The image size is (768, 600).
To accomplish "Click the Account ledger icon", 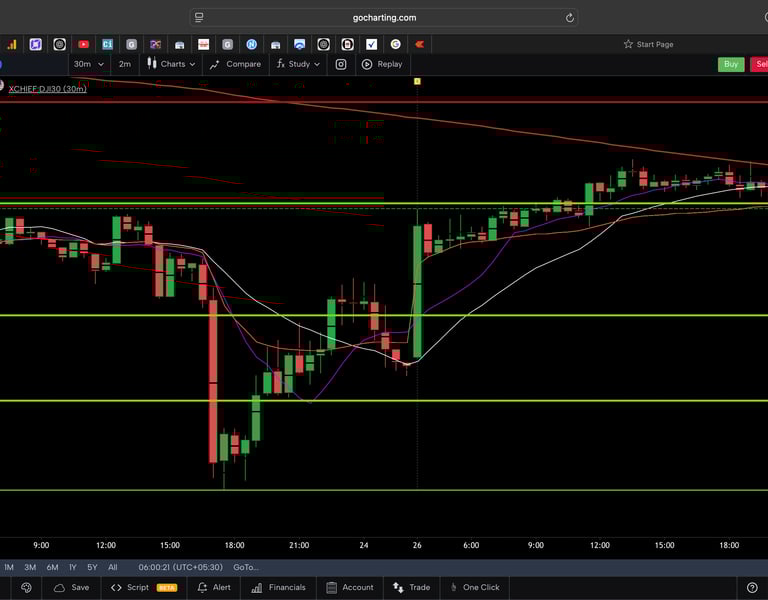I will [x=332, y=587].
